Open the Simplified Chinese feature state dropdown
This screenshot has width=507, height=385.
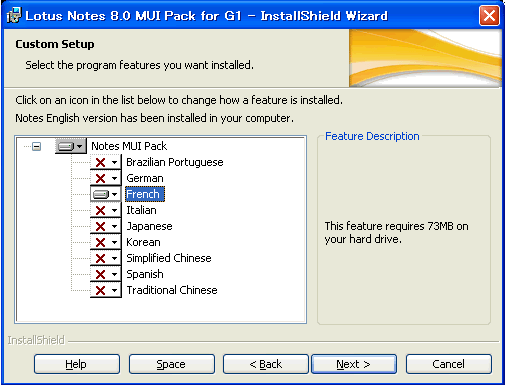pyautogui.click(x=106, y=258)
